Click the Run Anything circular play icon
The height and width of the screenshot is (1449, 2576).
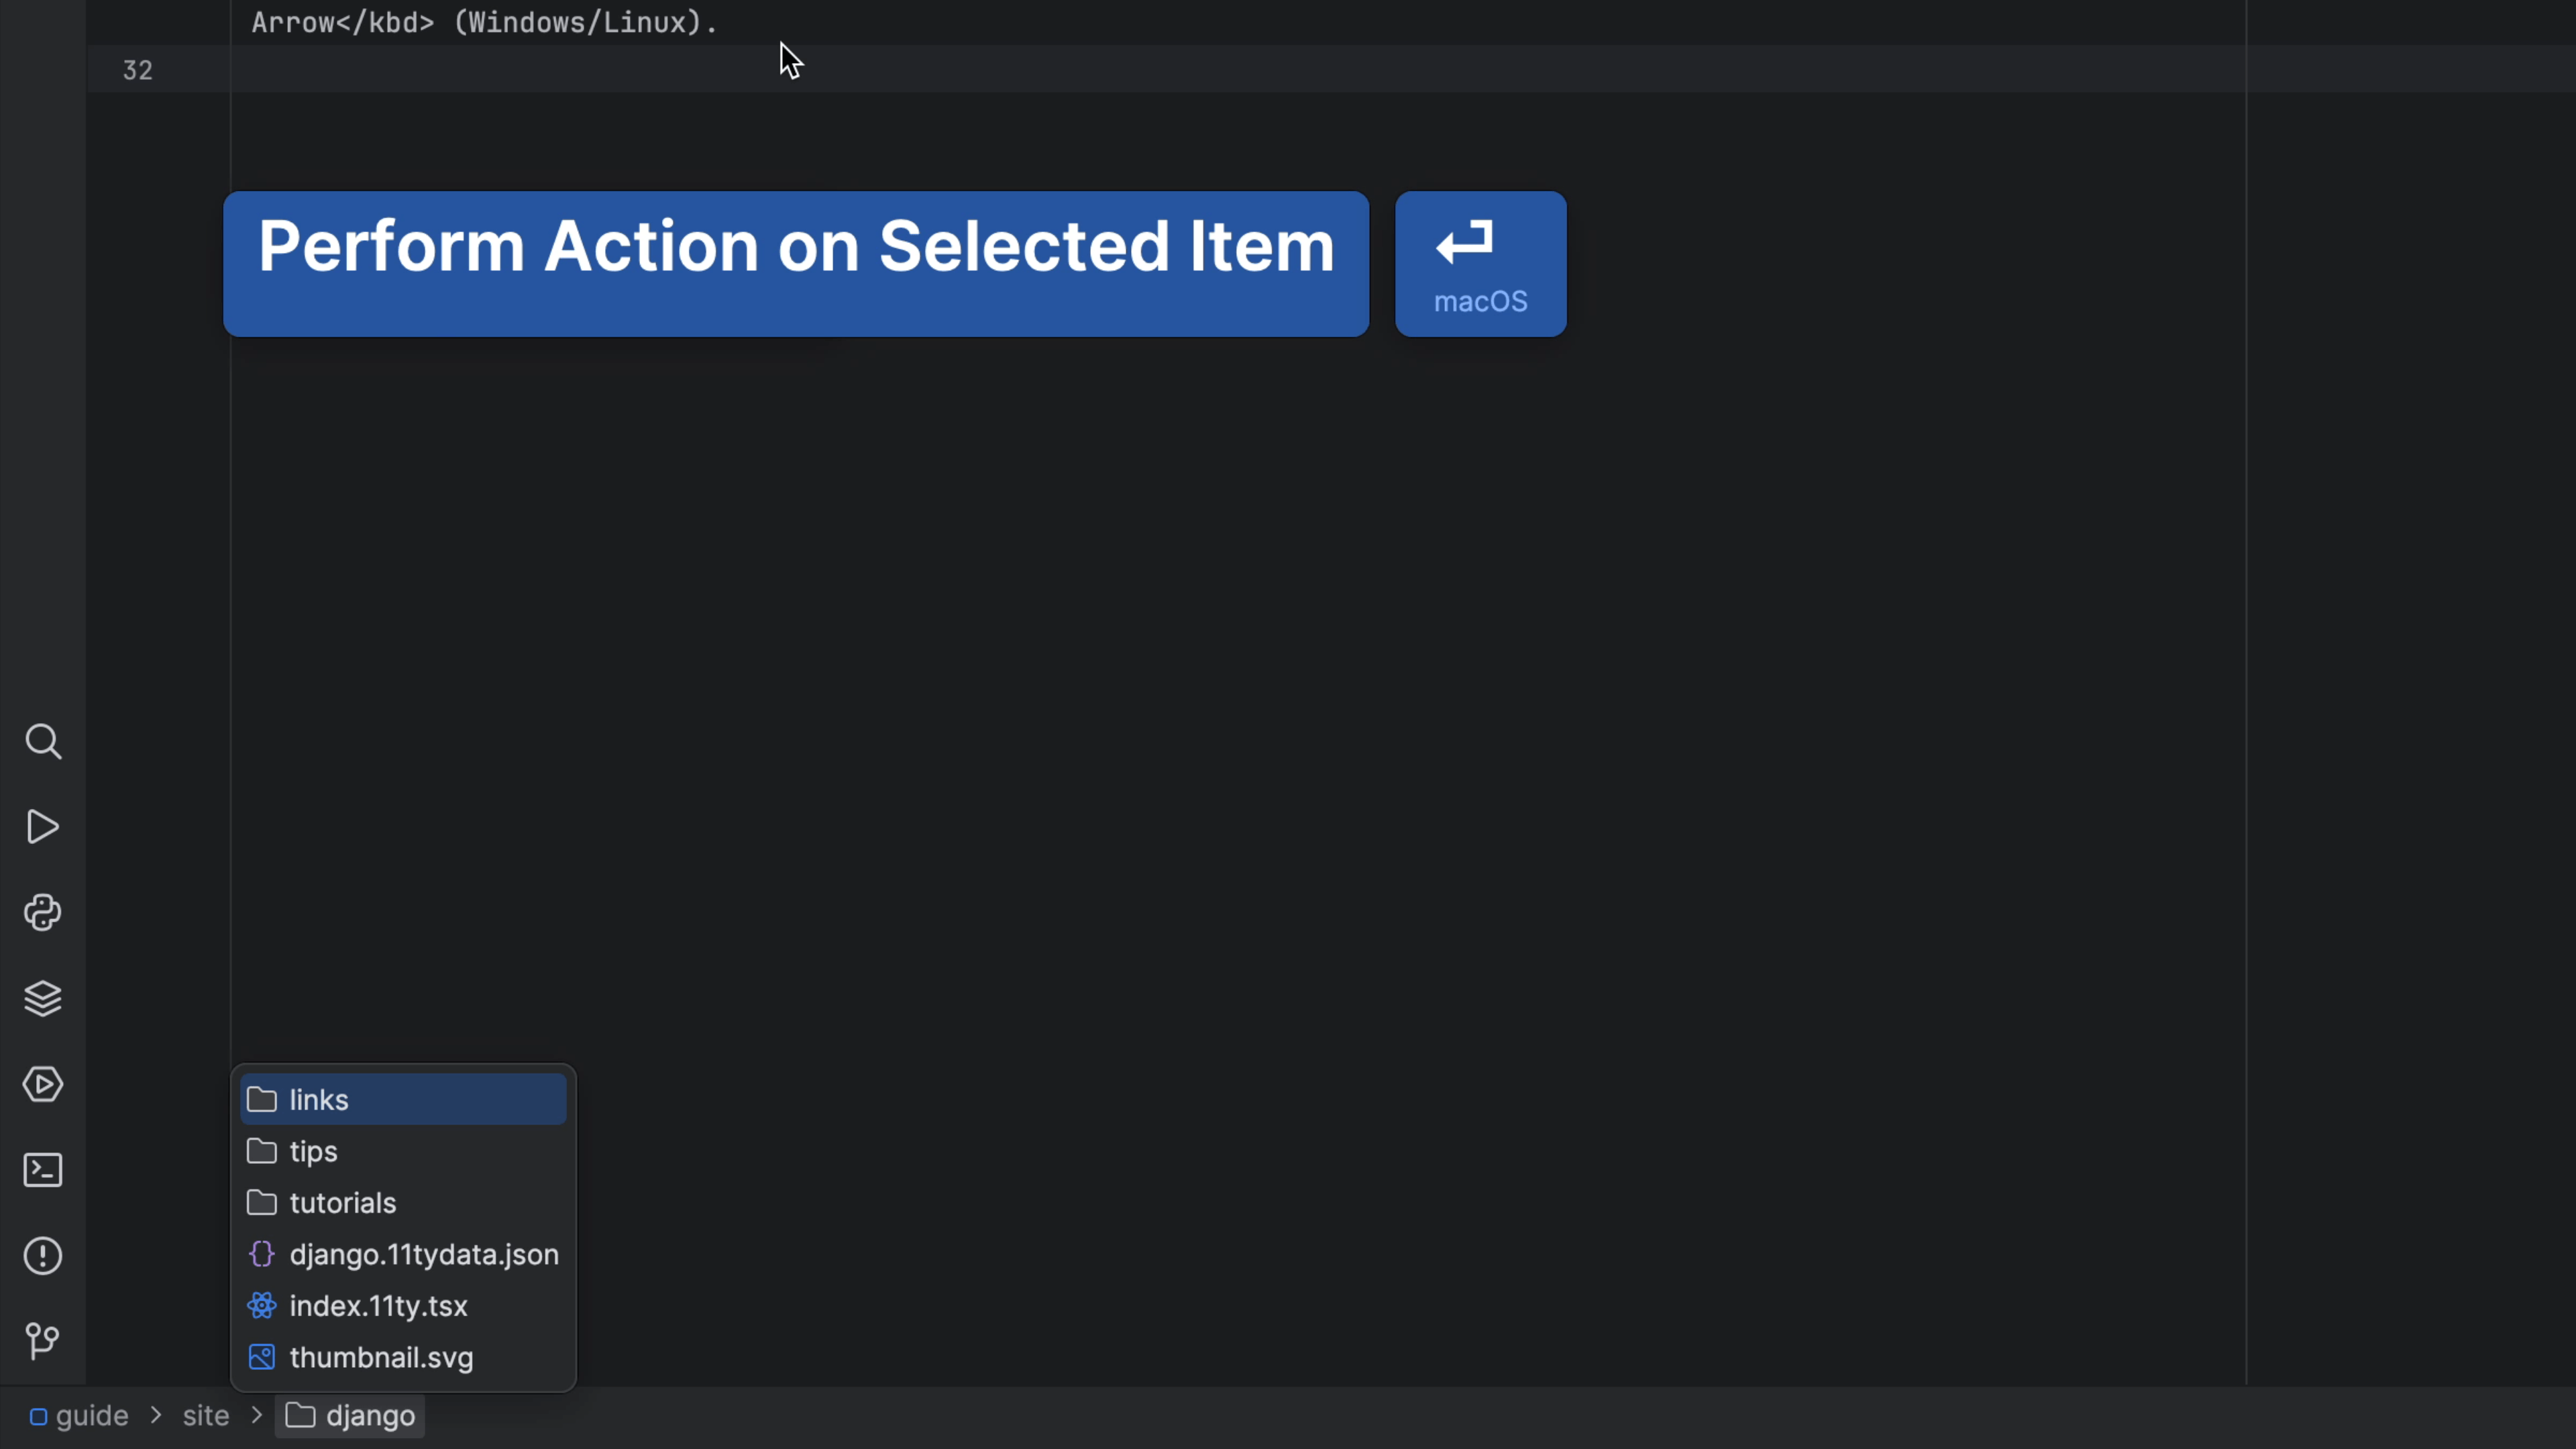click(43, 1084)
